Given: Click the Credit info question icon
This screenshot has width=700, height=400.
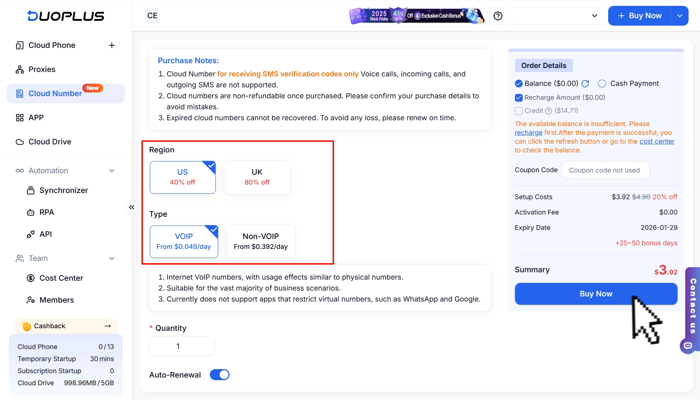Looking at the screenshot, I should click(x=549, y=111).
